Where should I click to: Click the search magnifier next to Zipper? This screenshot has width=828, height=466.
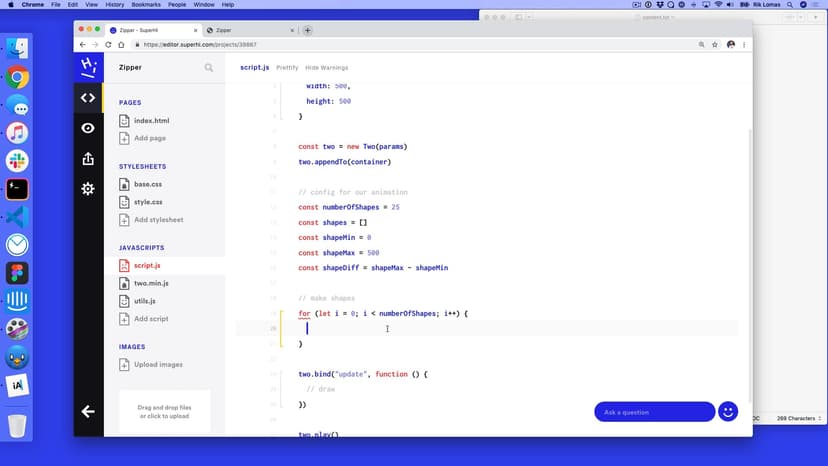coord(209,68)
